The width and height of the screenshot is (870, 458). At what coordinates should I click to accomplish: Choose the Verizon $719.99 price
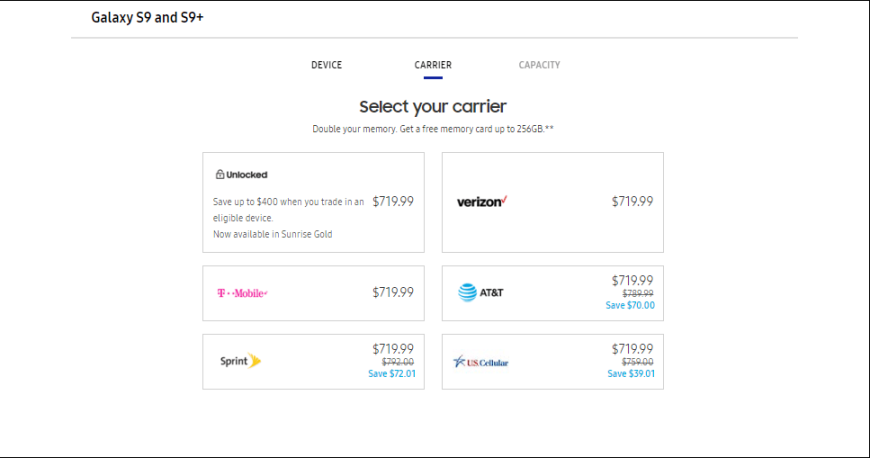click(633, 202)
